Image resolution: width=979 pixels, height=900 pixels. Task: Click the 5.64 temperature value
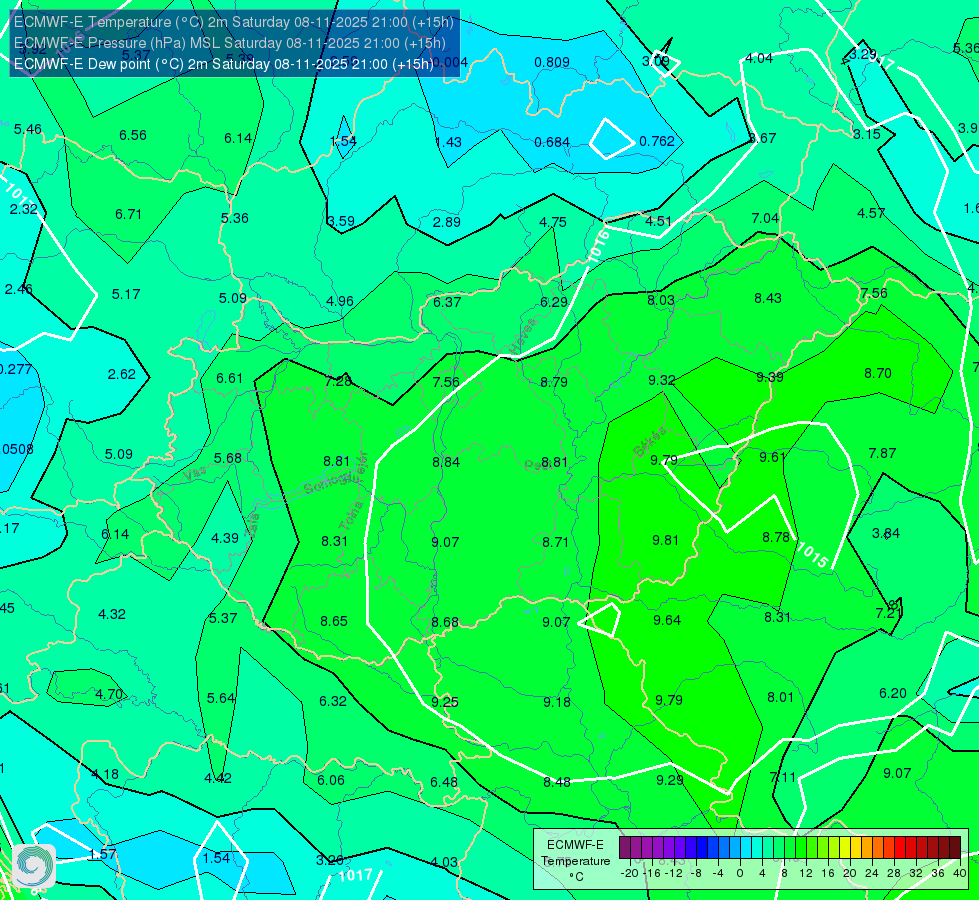tap(221, 698)
